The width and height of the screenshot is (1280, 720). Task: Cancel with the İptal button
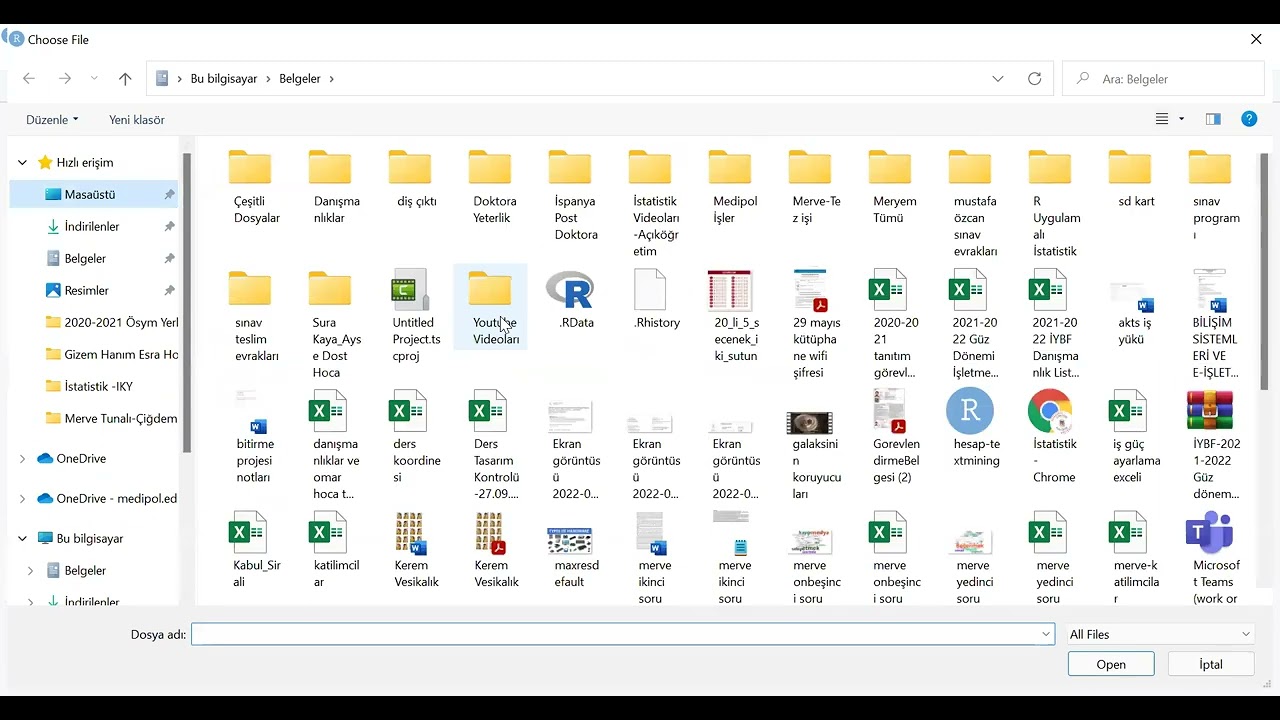[1211, 664]
